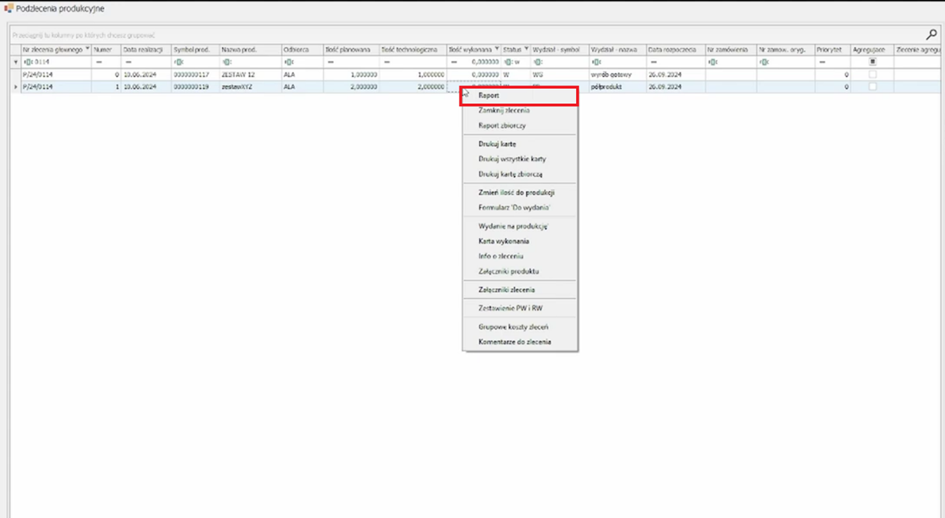Open 'Karta wykonania' from context menu

point(504,241)
